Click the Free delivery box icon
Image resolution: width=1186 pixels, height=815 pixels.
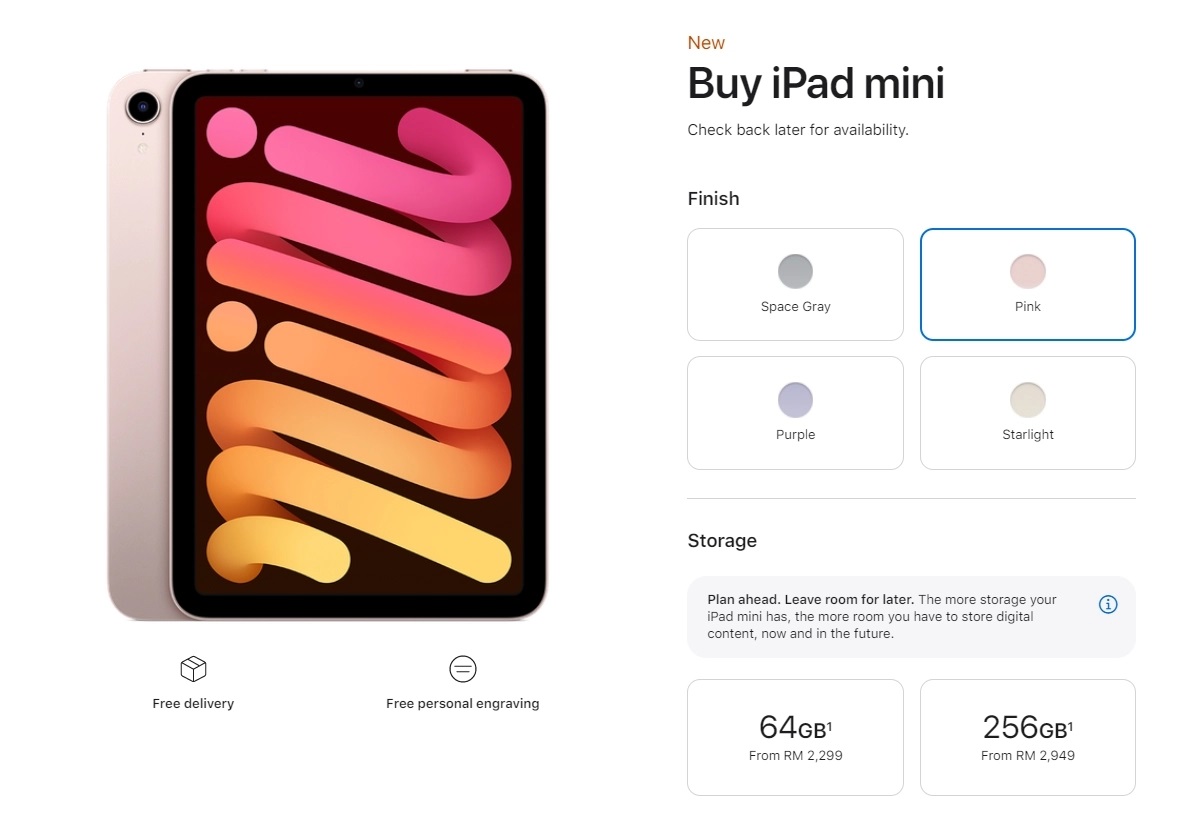coord(194,668)
